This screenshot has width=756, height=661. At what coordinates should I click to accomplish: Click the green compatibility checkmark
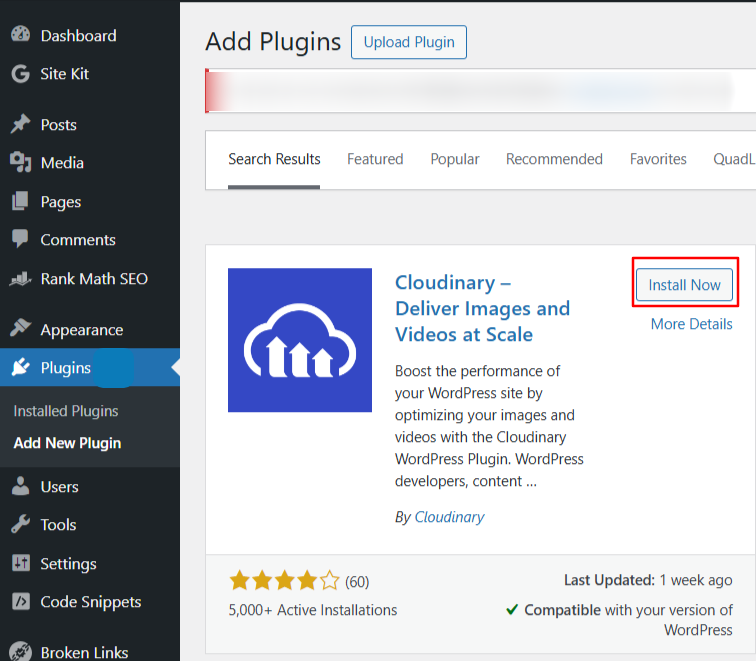click(x=512, y=609)
